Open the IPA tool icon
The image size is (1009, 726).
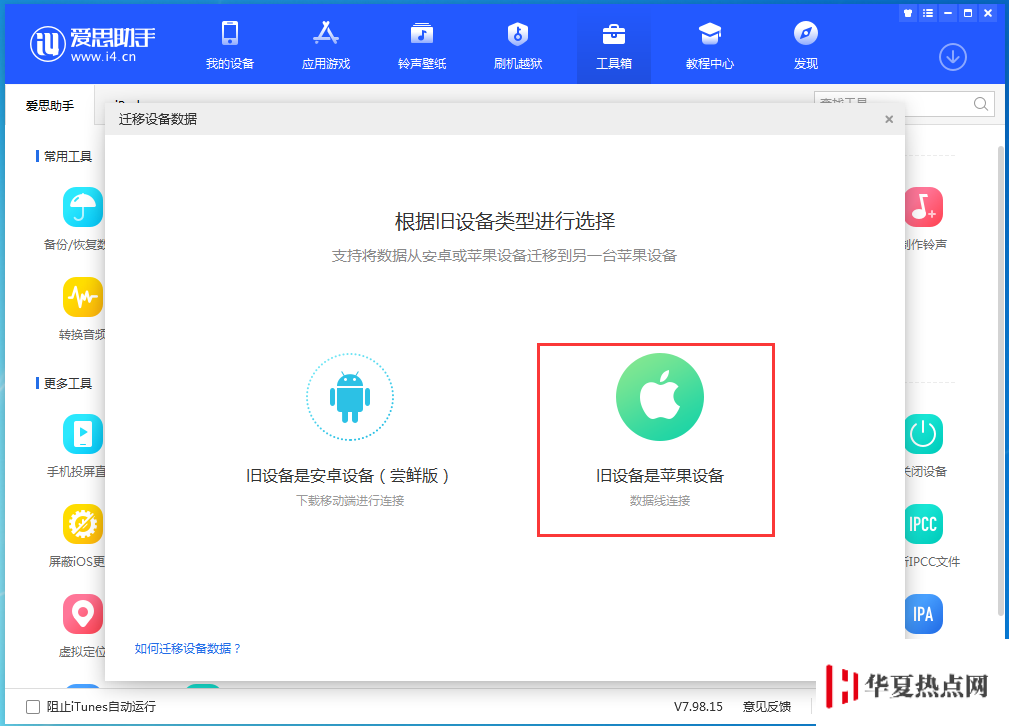(923, 614)
